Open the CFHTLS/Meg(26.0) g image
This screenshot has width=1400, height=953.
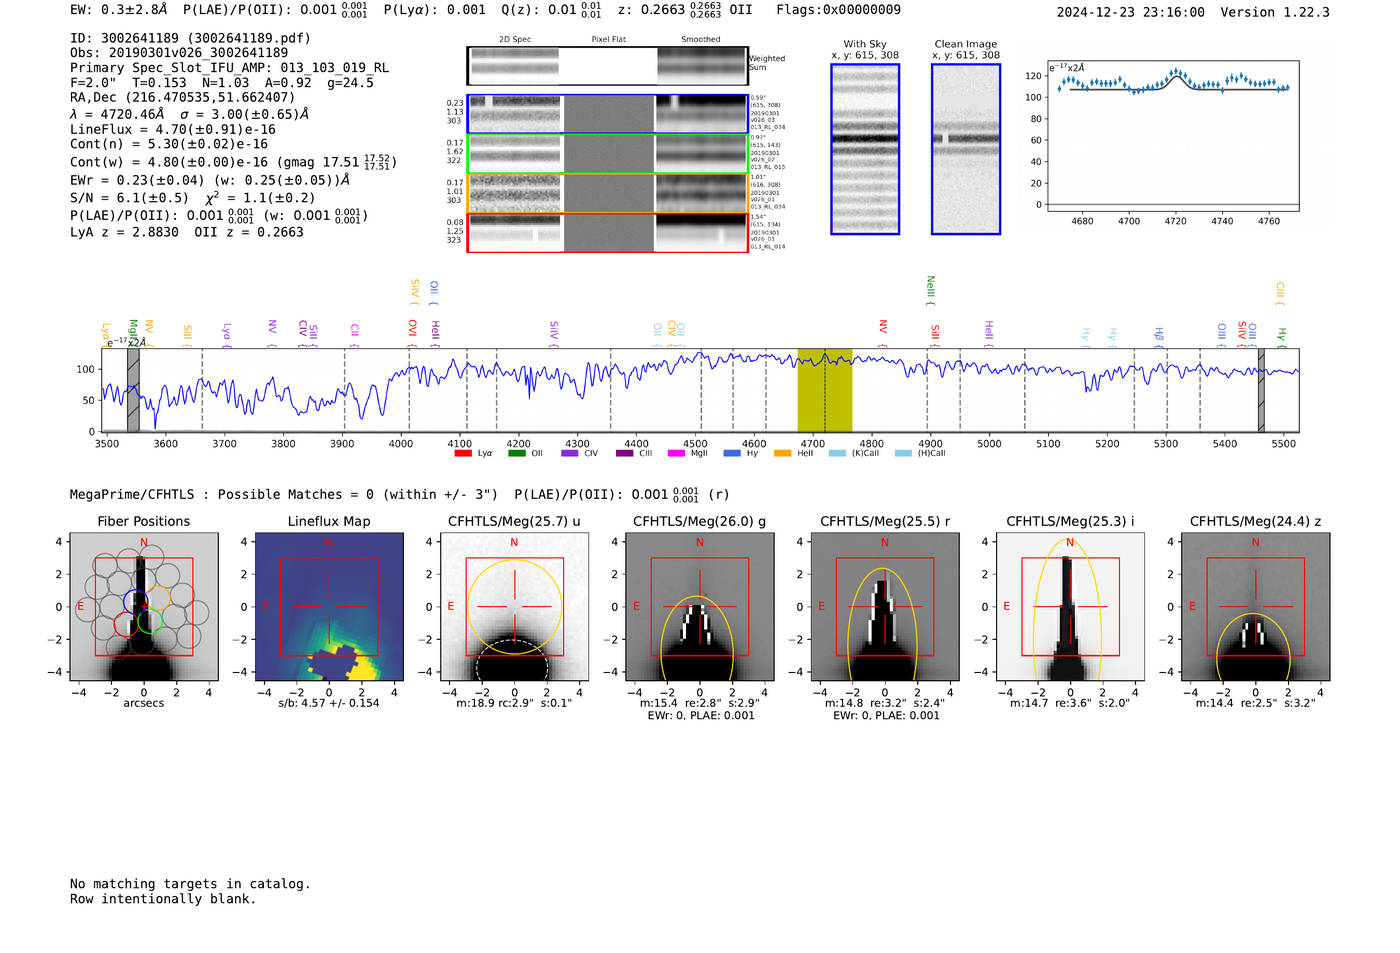(699, 606)
